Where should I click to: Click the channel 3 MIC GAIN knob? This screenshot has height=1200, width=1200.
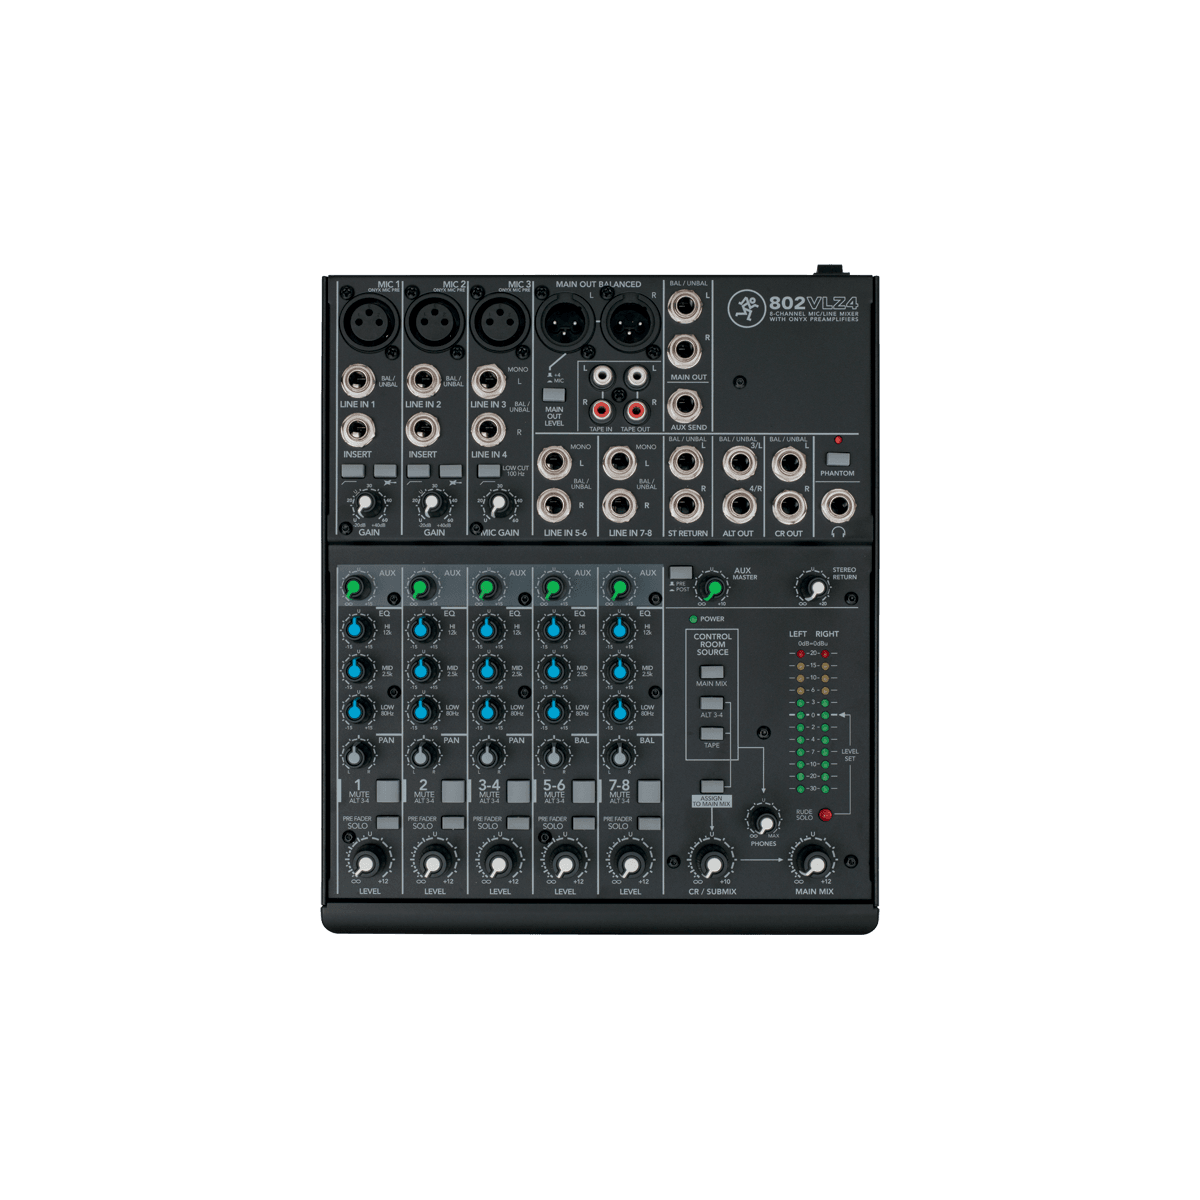(x=499, y=505)
